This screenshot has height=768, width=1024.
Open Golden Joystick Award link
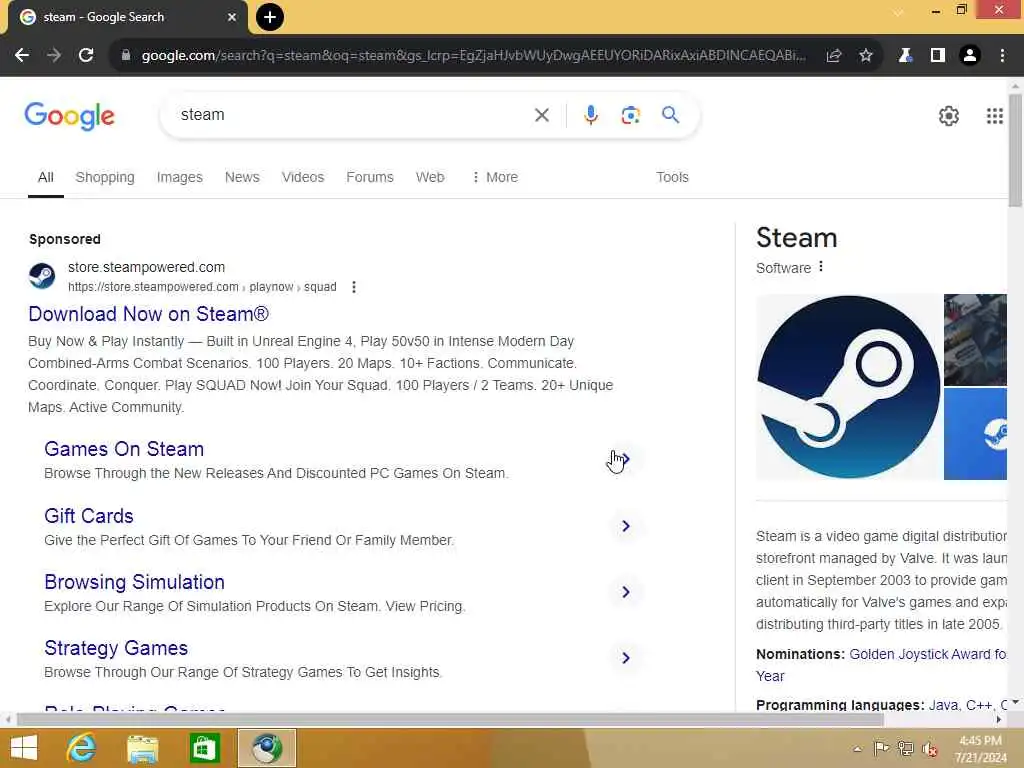coord(928,654)
